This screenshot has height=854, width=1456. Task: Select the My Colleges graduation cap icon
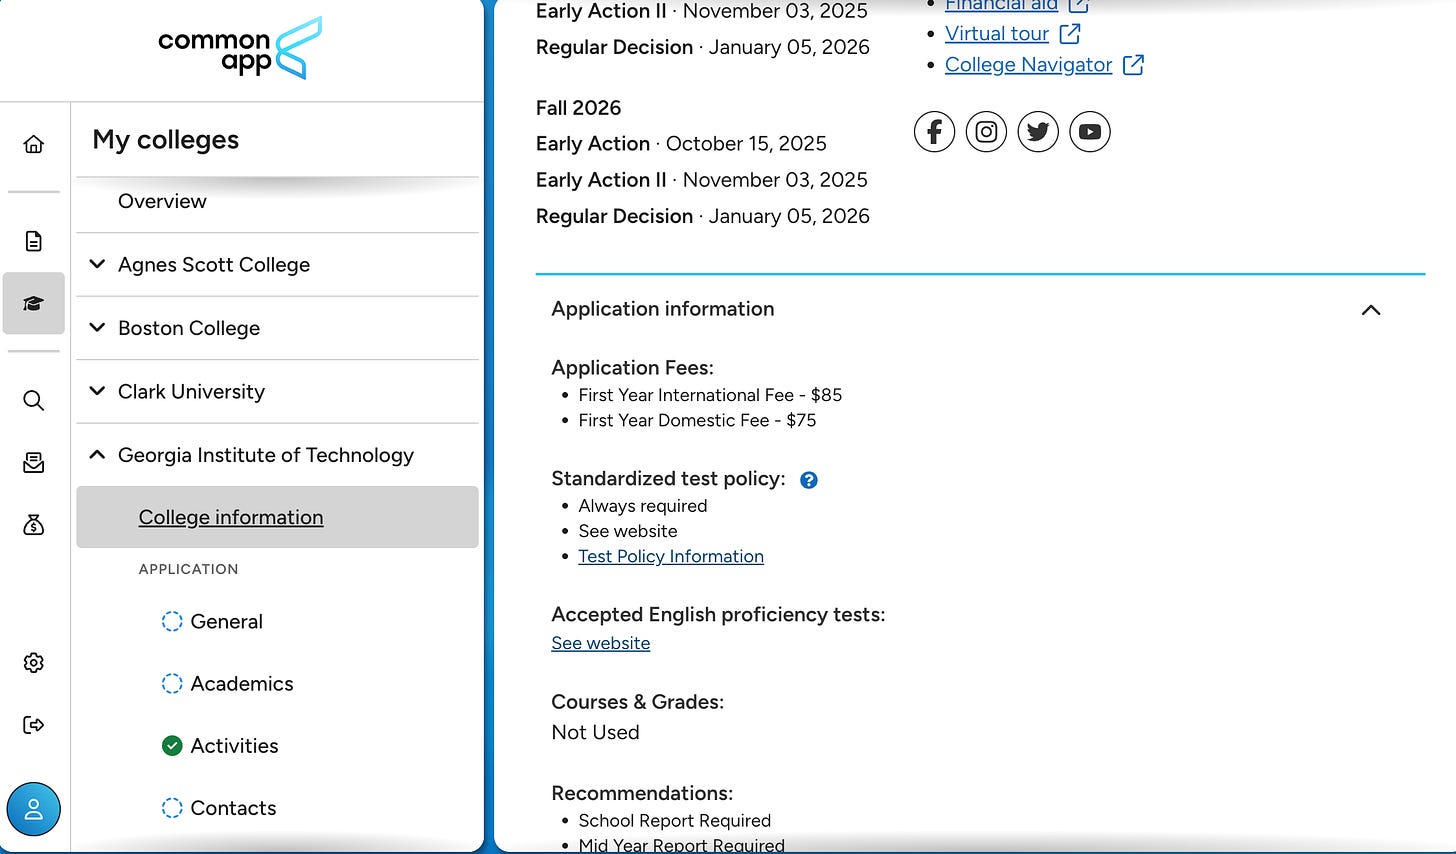(34, 303)
